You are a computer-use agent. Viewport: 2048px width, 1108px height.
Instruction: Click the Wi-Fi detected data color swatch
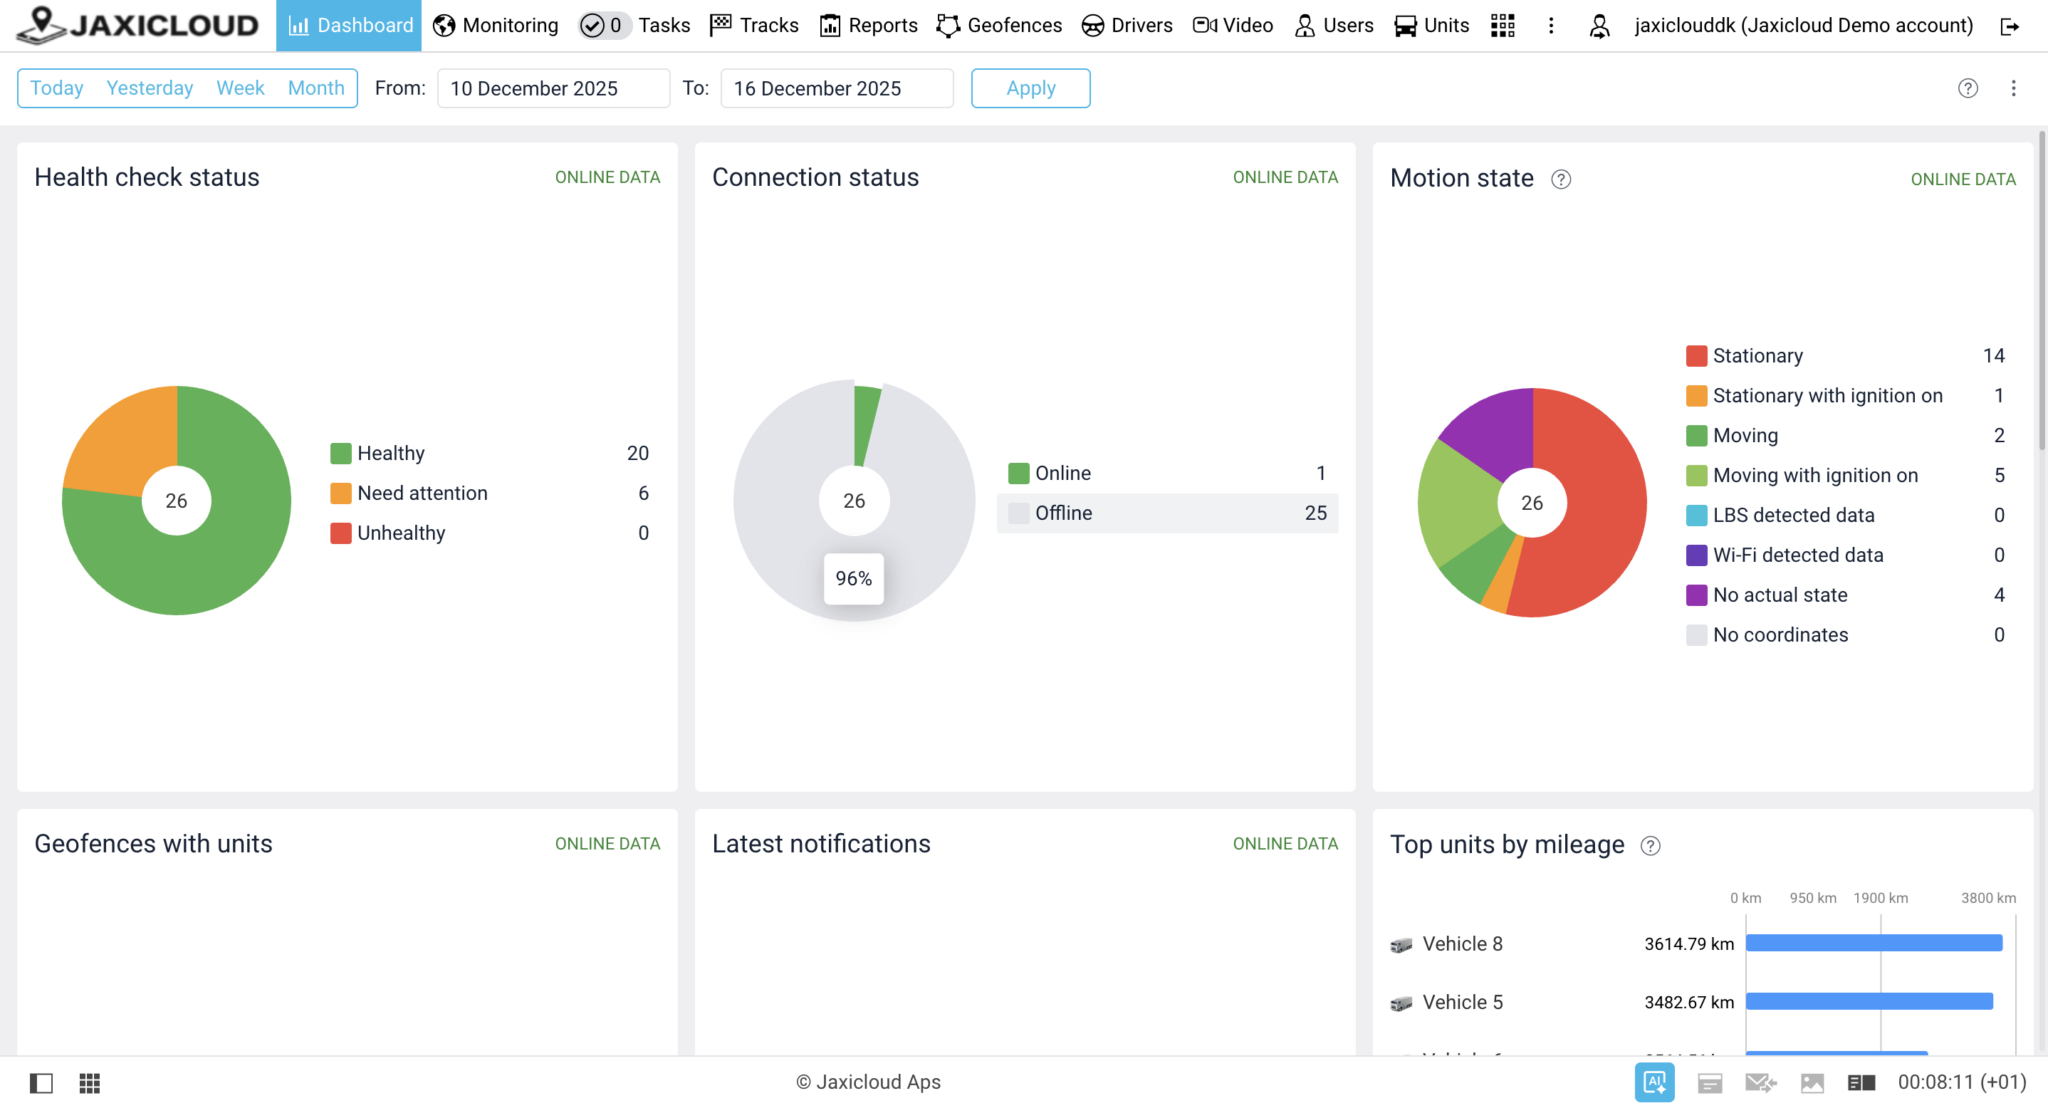(x=1696, y=555)
